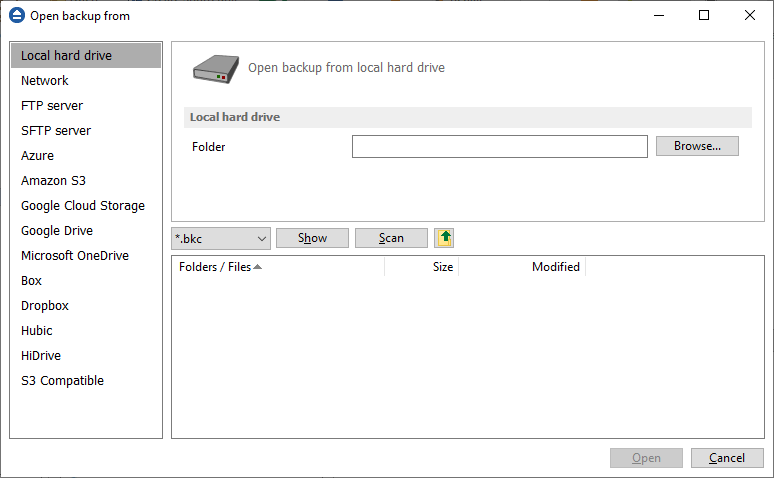
Task: Maximize the Open backup from window
Action: click(704, 15)
